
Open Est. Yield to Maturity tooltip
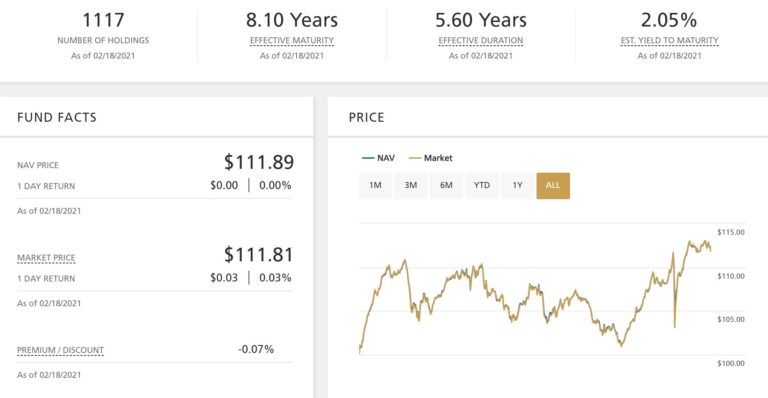click(x=670, y=41)
